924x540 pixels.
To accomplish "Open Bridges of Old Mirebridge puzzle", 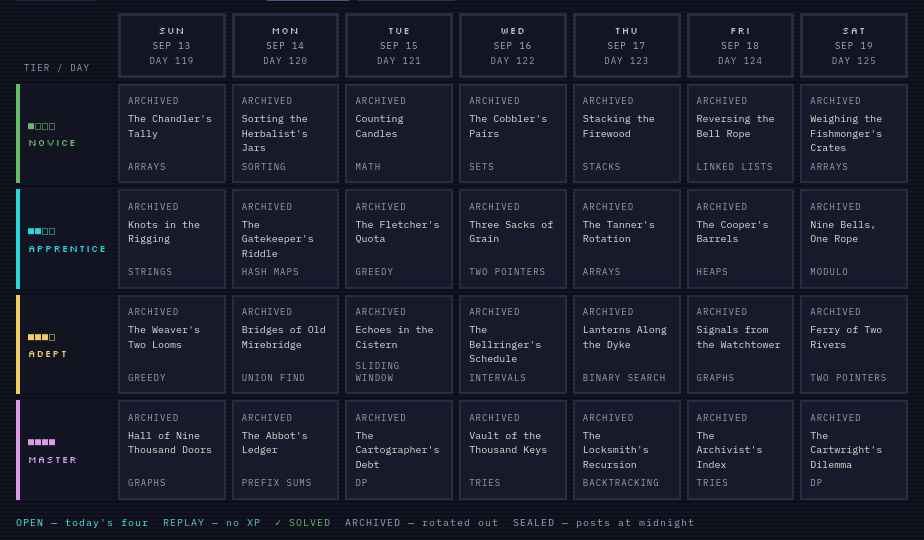I will coord(285,344).
